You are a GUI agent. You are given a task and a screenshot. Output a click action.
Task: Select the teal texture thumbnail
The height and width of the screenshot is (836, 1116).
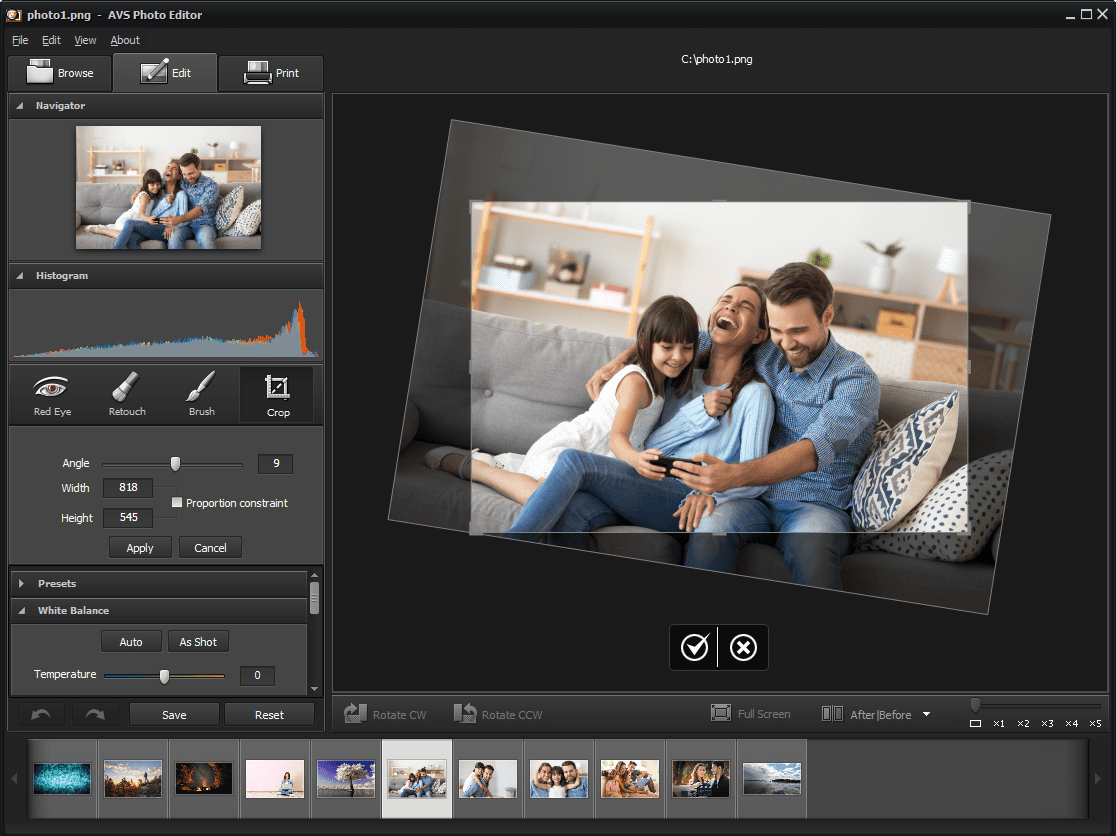[62, 778]
